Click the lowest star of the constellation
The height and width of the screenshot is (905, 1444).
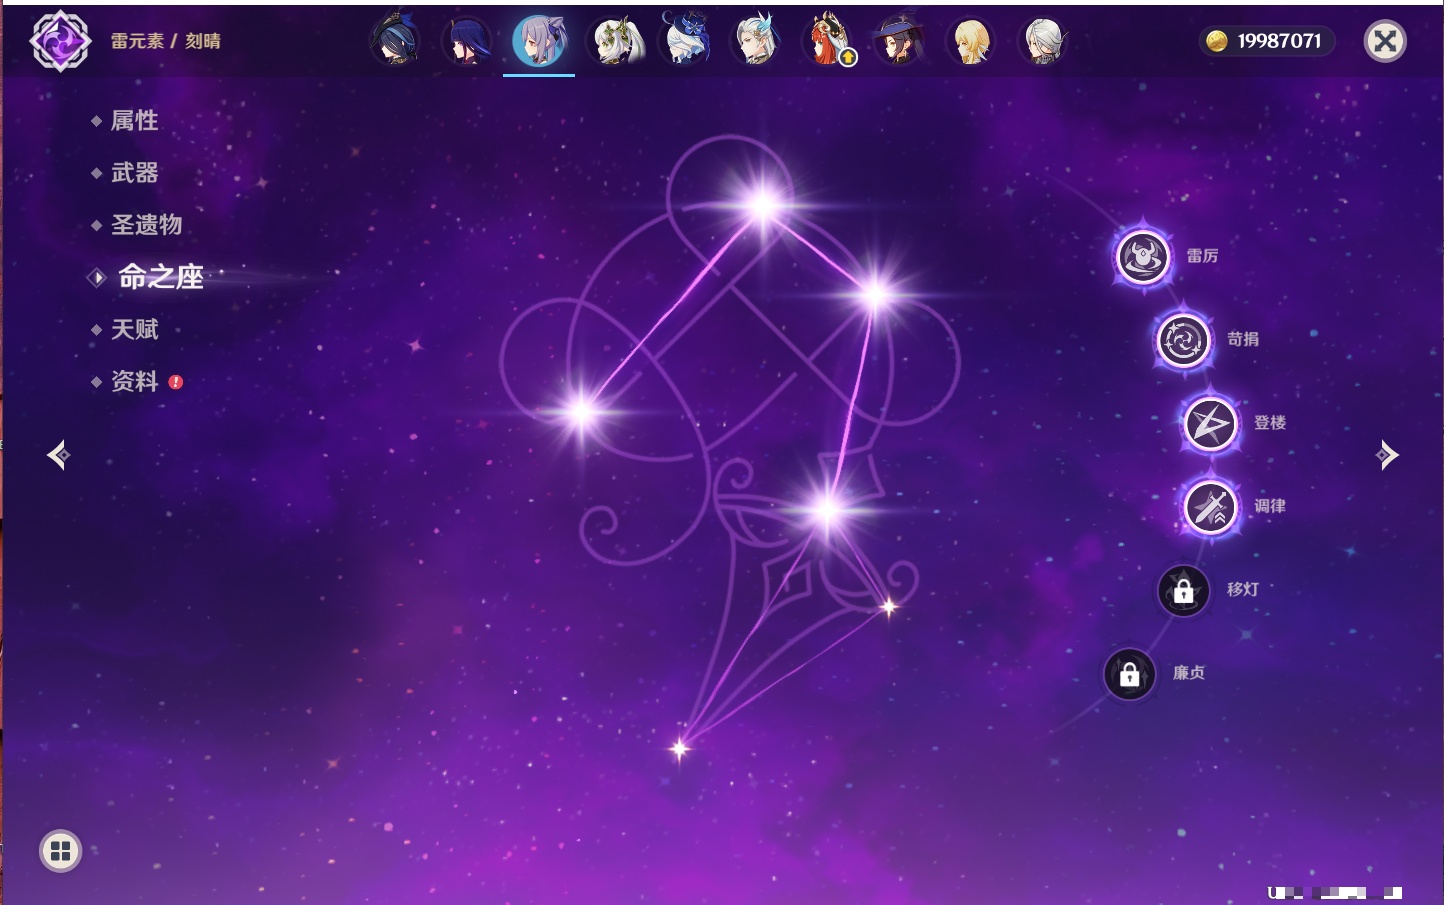680,748
